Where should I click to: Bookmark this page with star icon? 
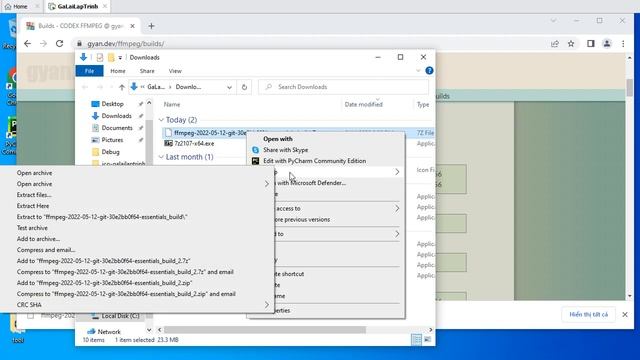[571, 44]
